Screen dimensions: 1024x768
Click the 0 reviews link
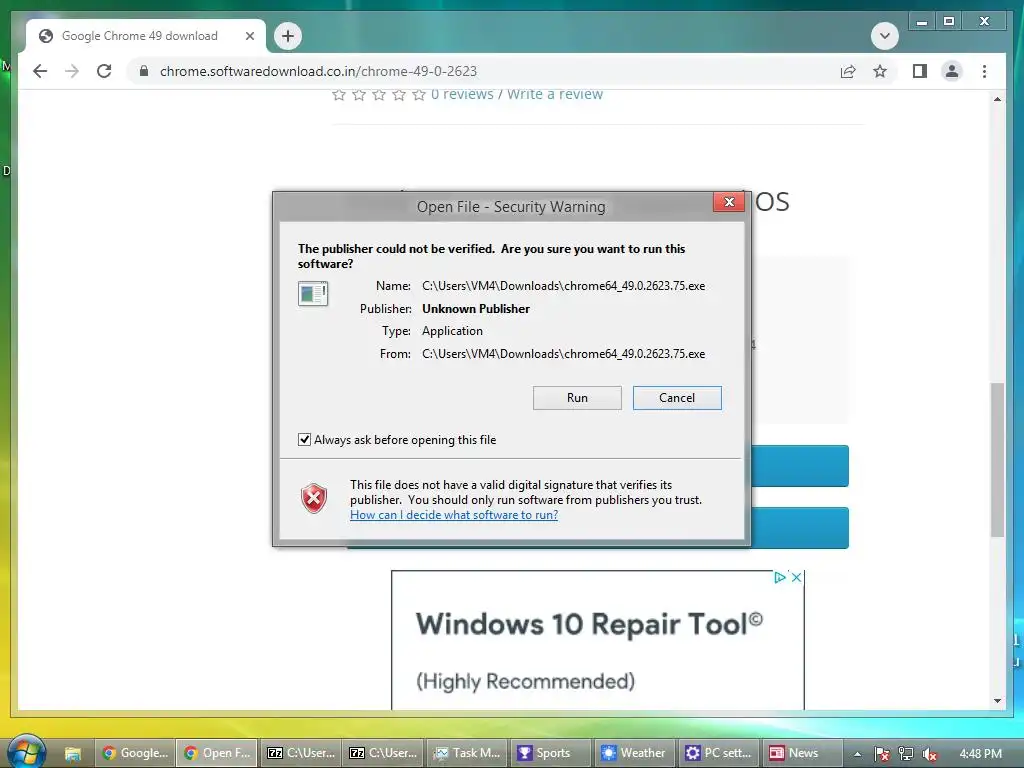[462, 95]
